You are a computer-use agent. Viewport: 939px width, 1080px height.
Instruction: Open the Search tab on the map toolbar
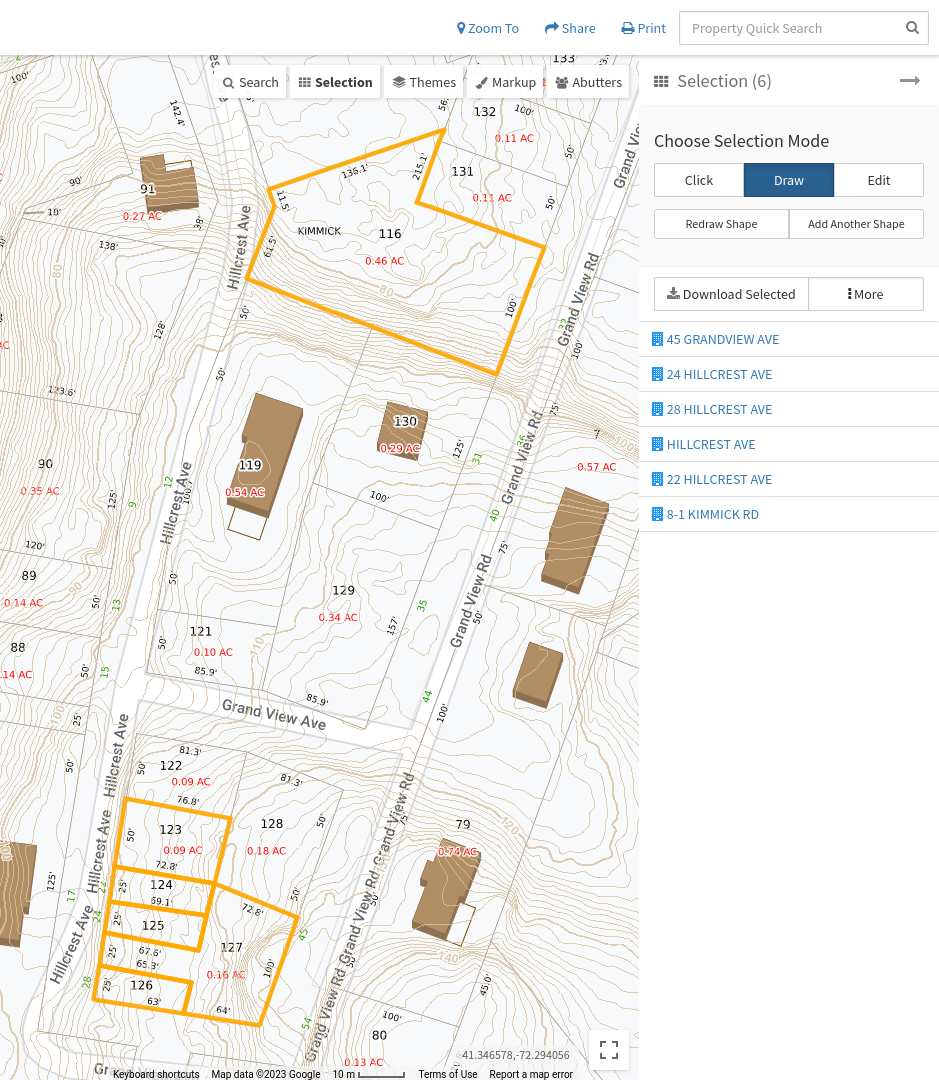pyautogui.click(x=250, y=82)
